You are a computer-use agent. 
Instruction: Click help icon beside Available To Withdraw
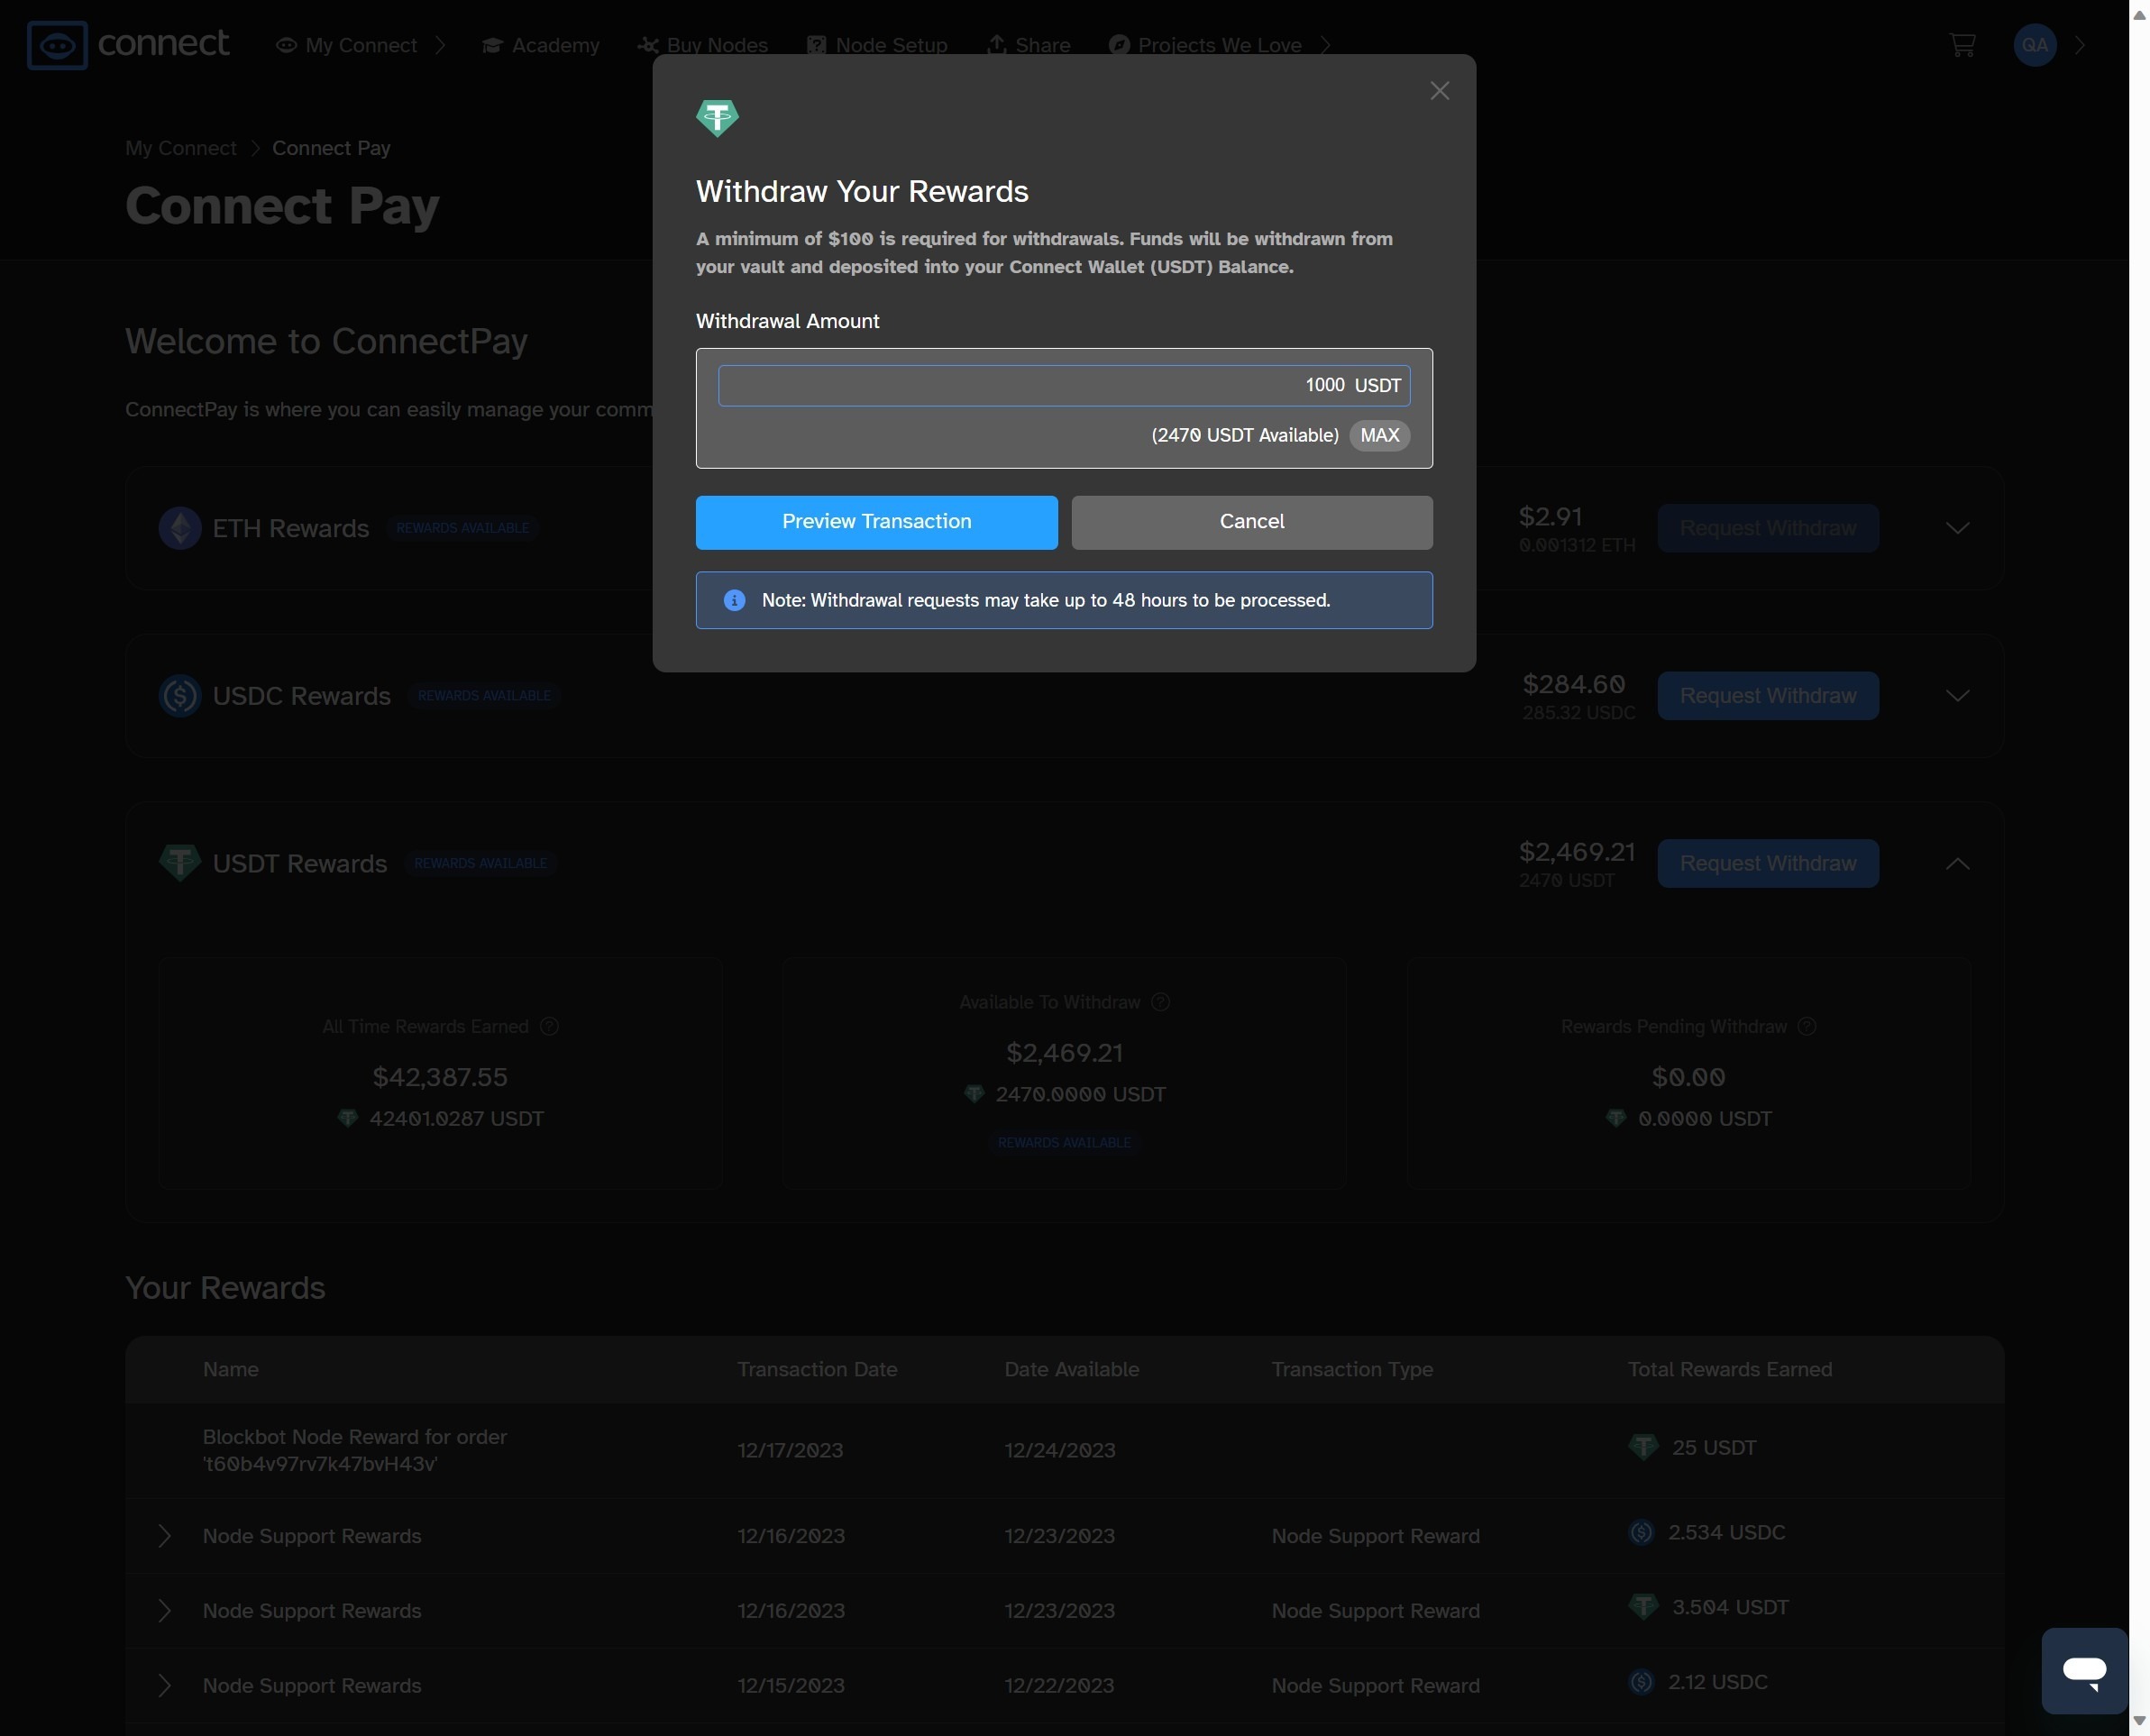pos(1160,1002)
